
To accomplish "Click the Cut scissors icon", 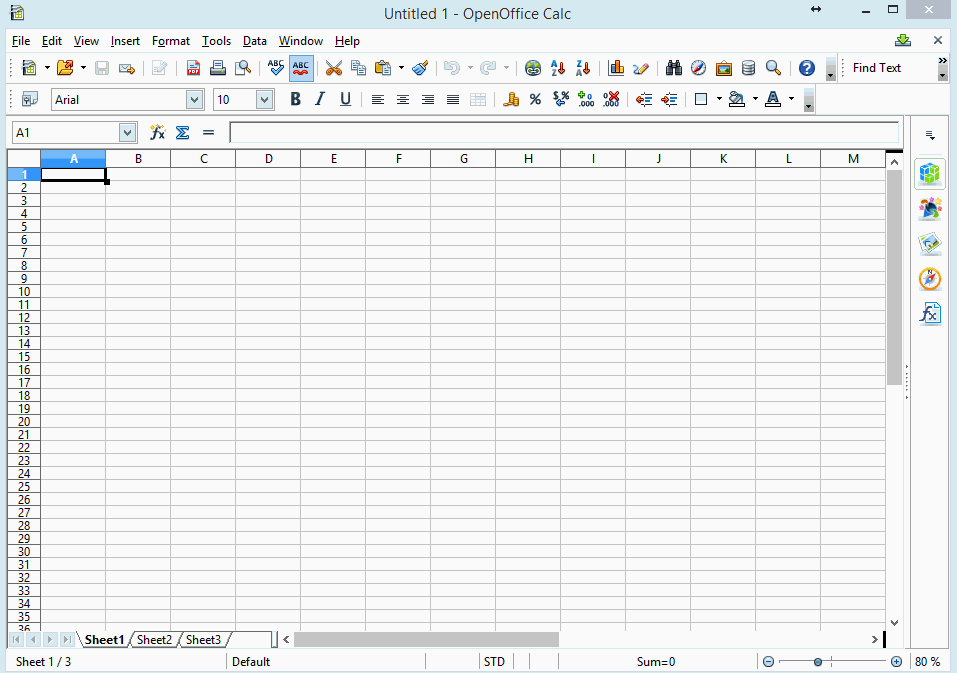I will click(333, 68).
